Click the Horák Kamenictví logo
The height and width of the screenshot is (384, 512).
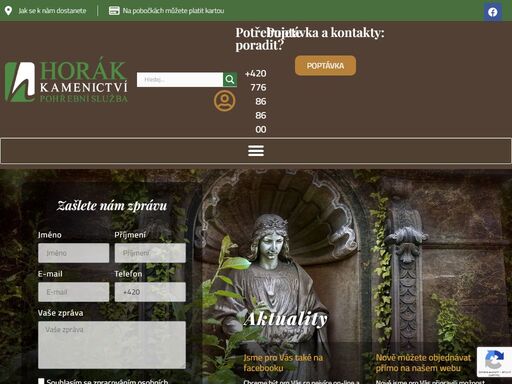point(66,82)
